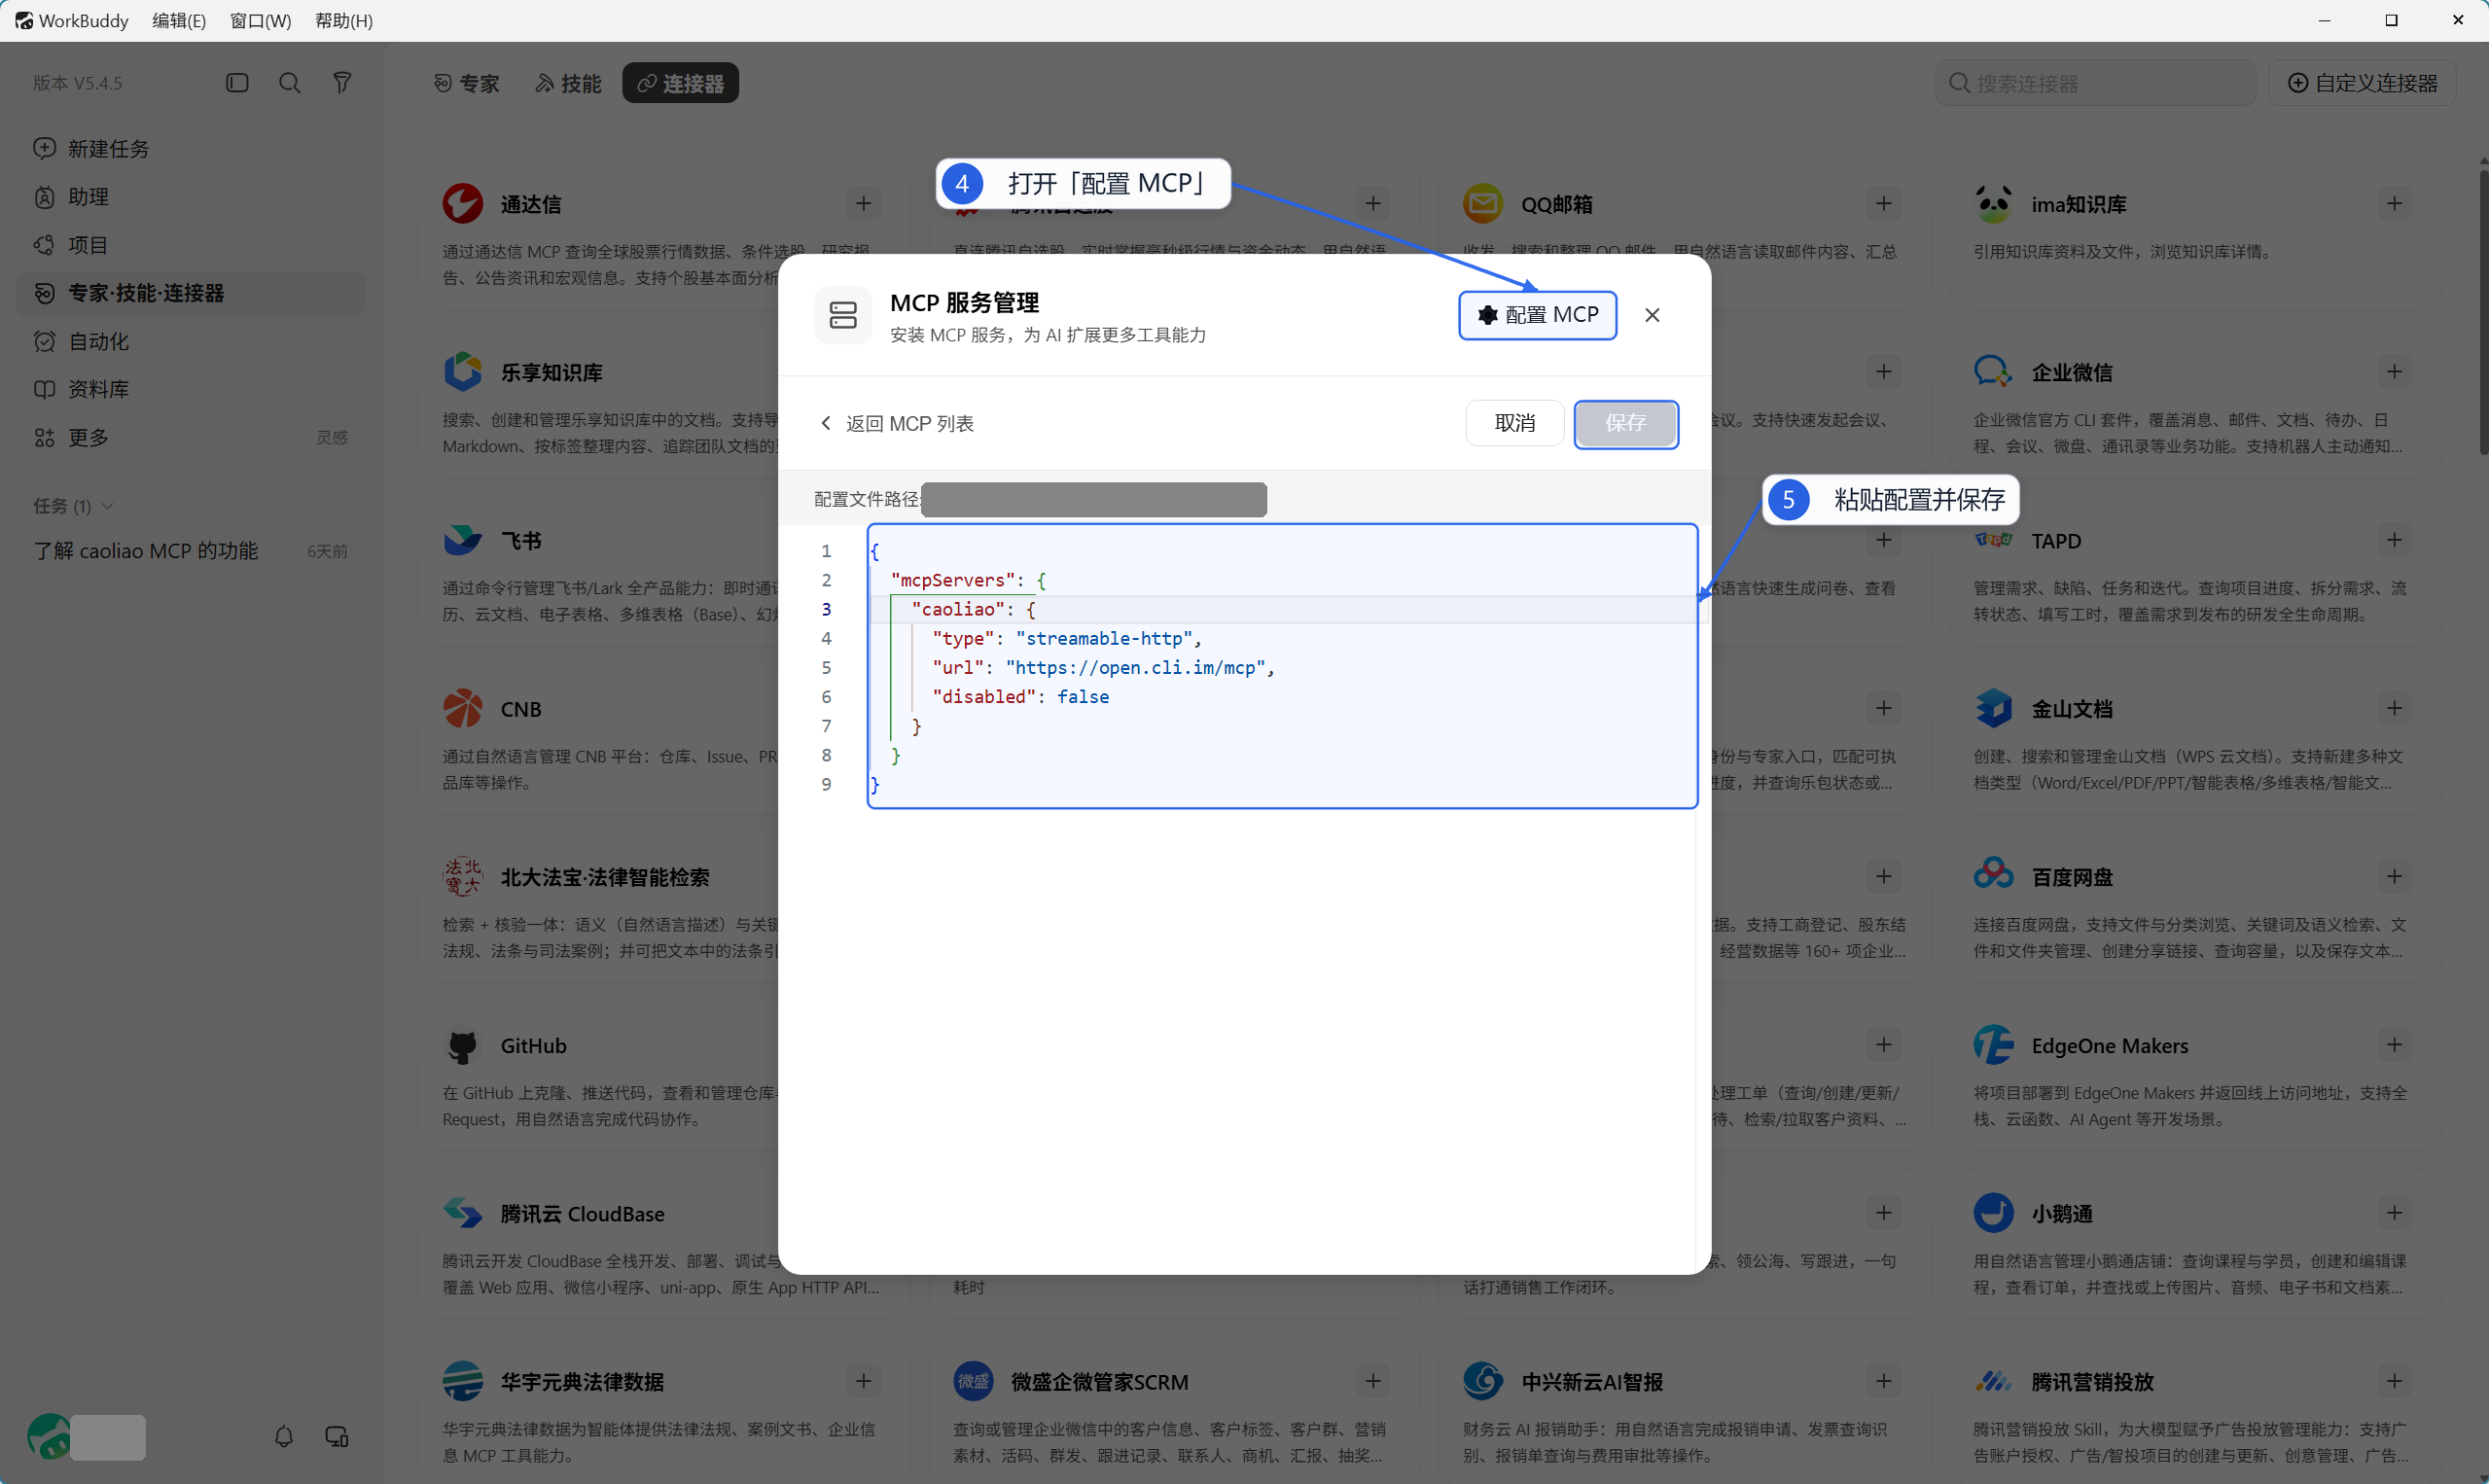The width and height of the screenshot is (2489, 1484).
Task: Save the MCP configuration with 保存
Action: (1626, 424)
